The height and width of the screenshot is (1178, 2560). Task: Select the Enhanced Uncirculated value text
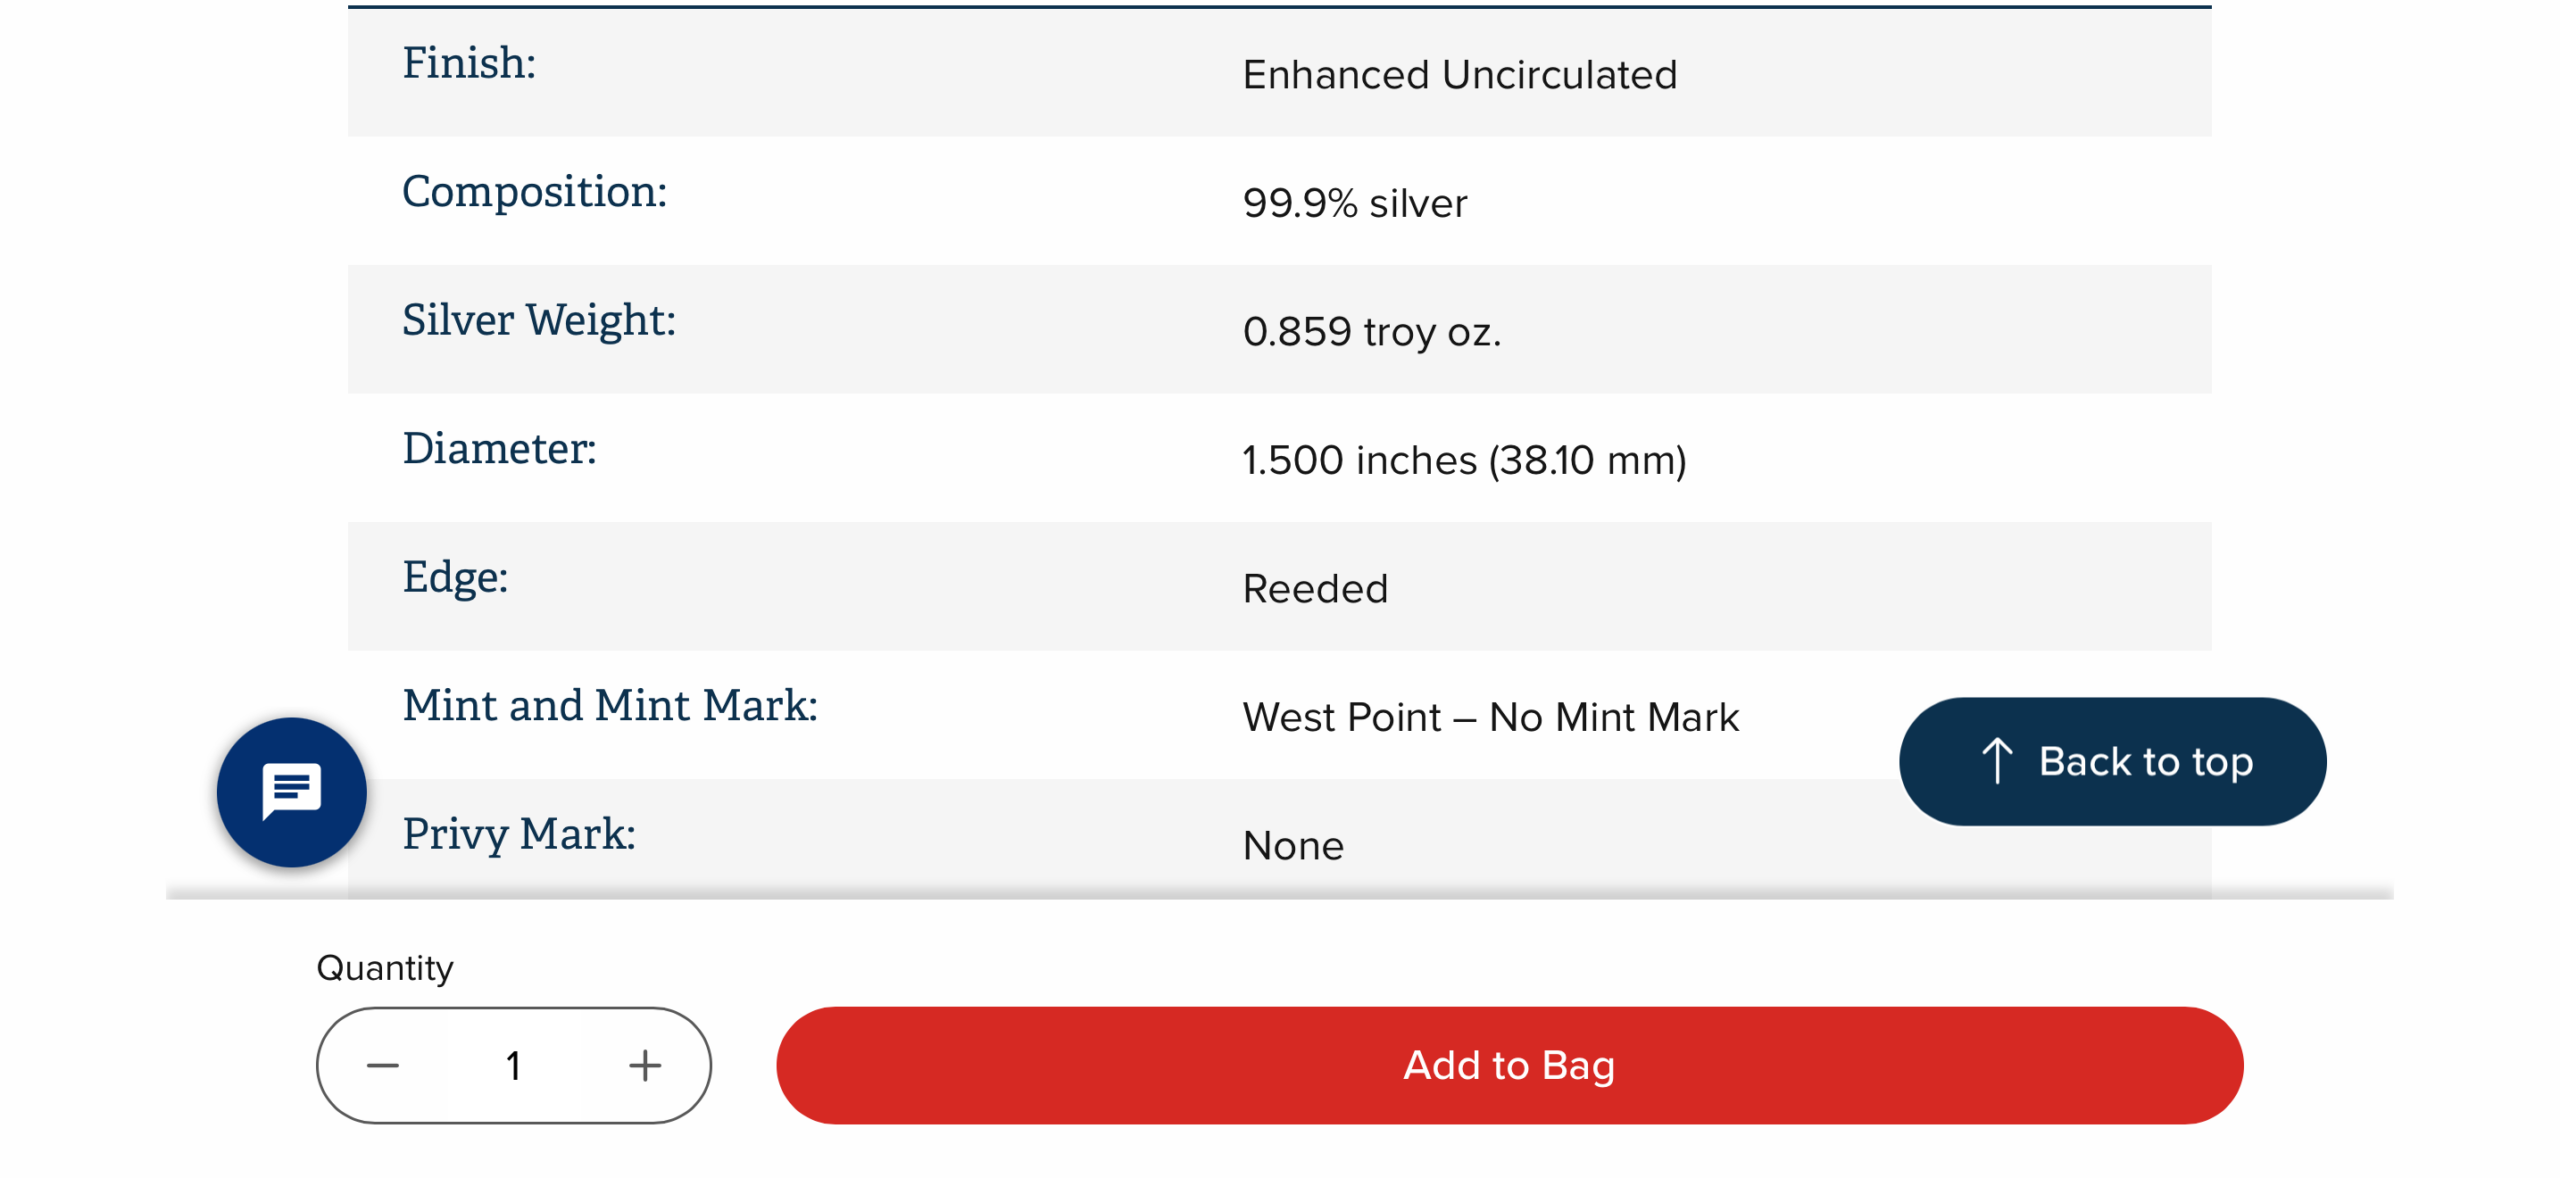pyautogui.click(x=1459, y=74)
